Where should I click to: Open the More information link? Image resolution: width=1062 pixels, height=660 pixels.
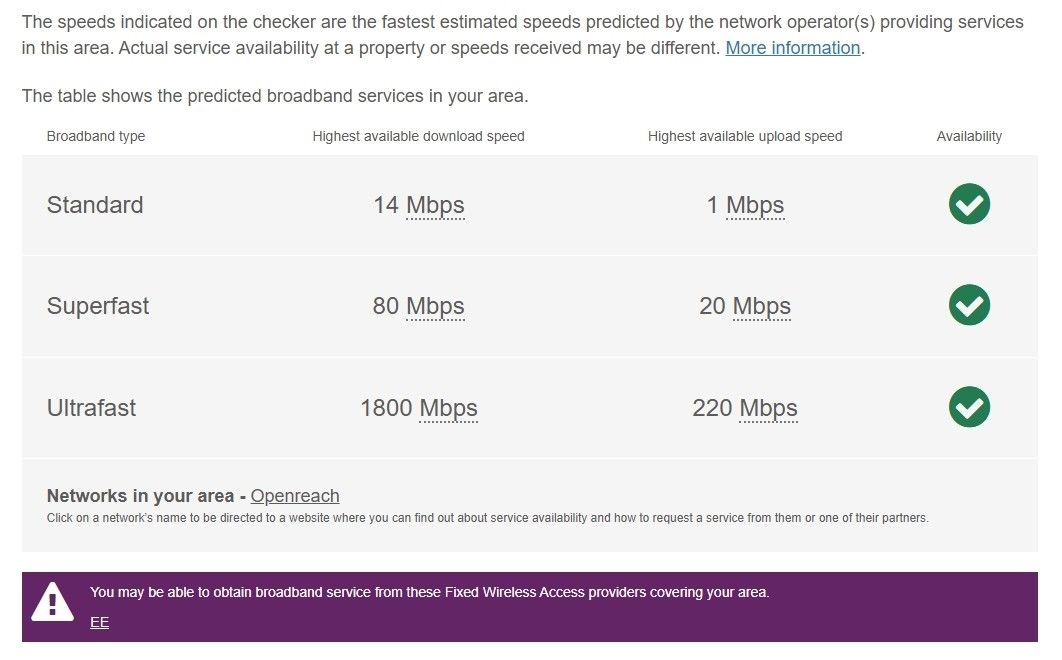792,48
